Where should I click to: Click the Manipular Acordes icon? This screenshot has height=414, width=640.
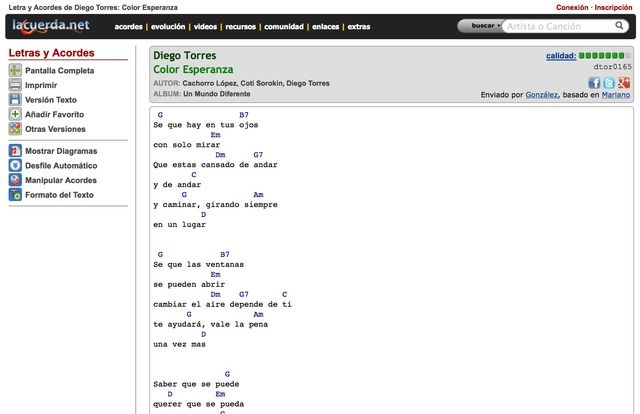coord(15,180)
